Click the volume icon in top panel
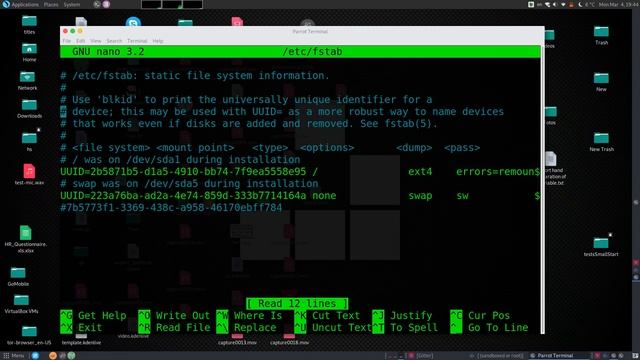This screenshot has width=640, height=360. [x=556, y=4]
